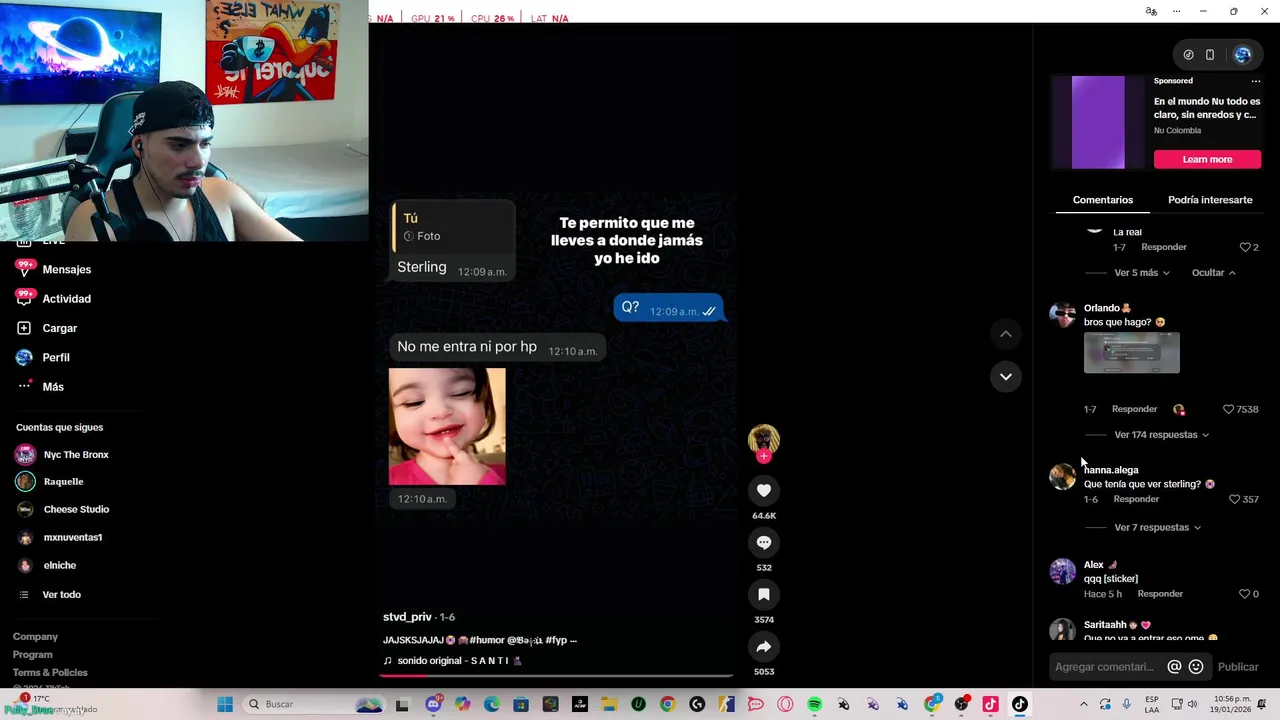Reply to hanna.alega's comment
The image size is (1280, 720).
click(x=1136, y=499)
